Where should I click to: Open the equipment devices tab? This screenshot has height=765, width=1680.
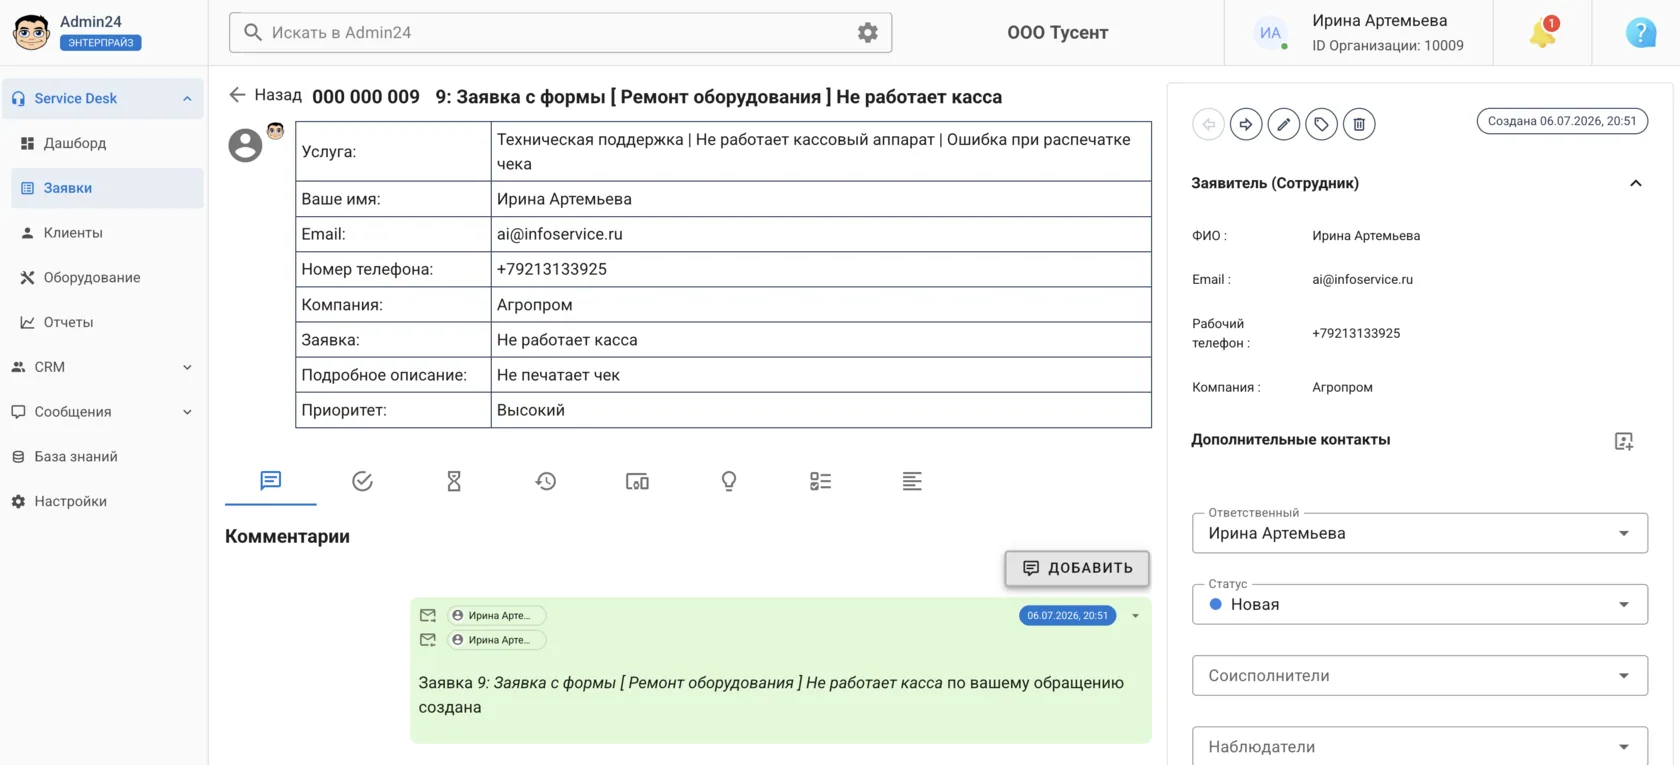(x=637, y=481)
